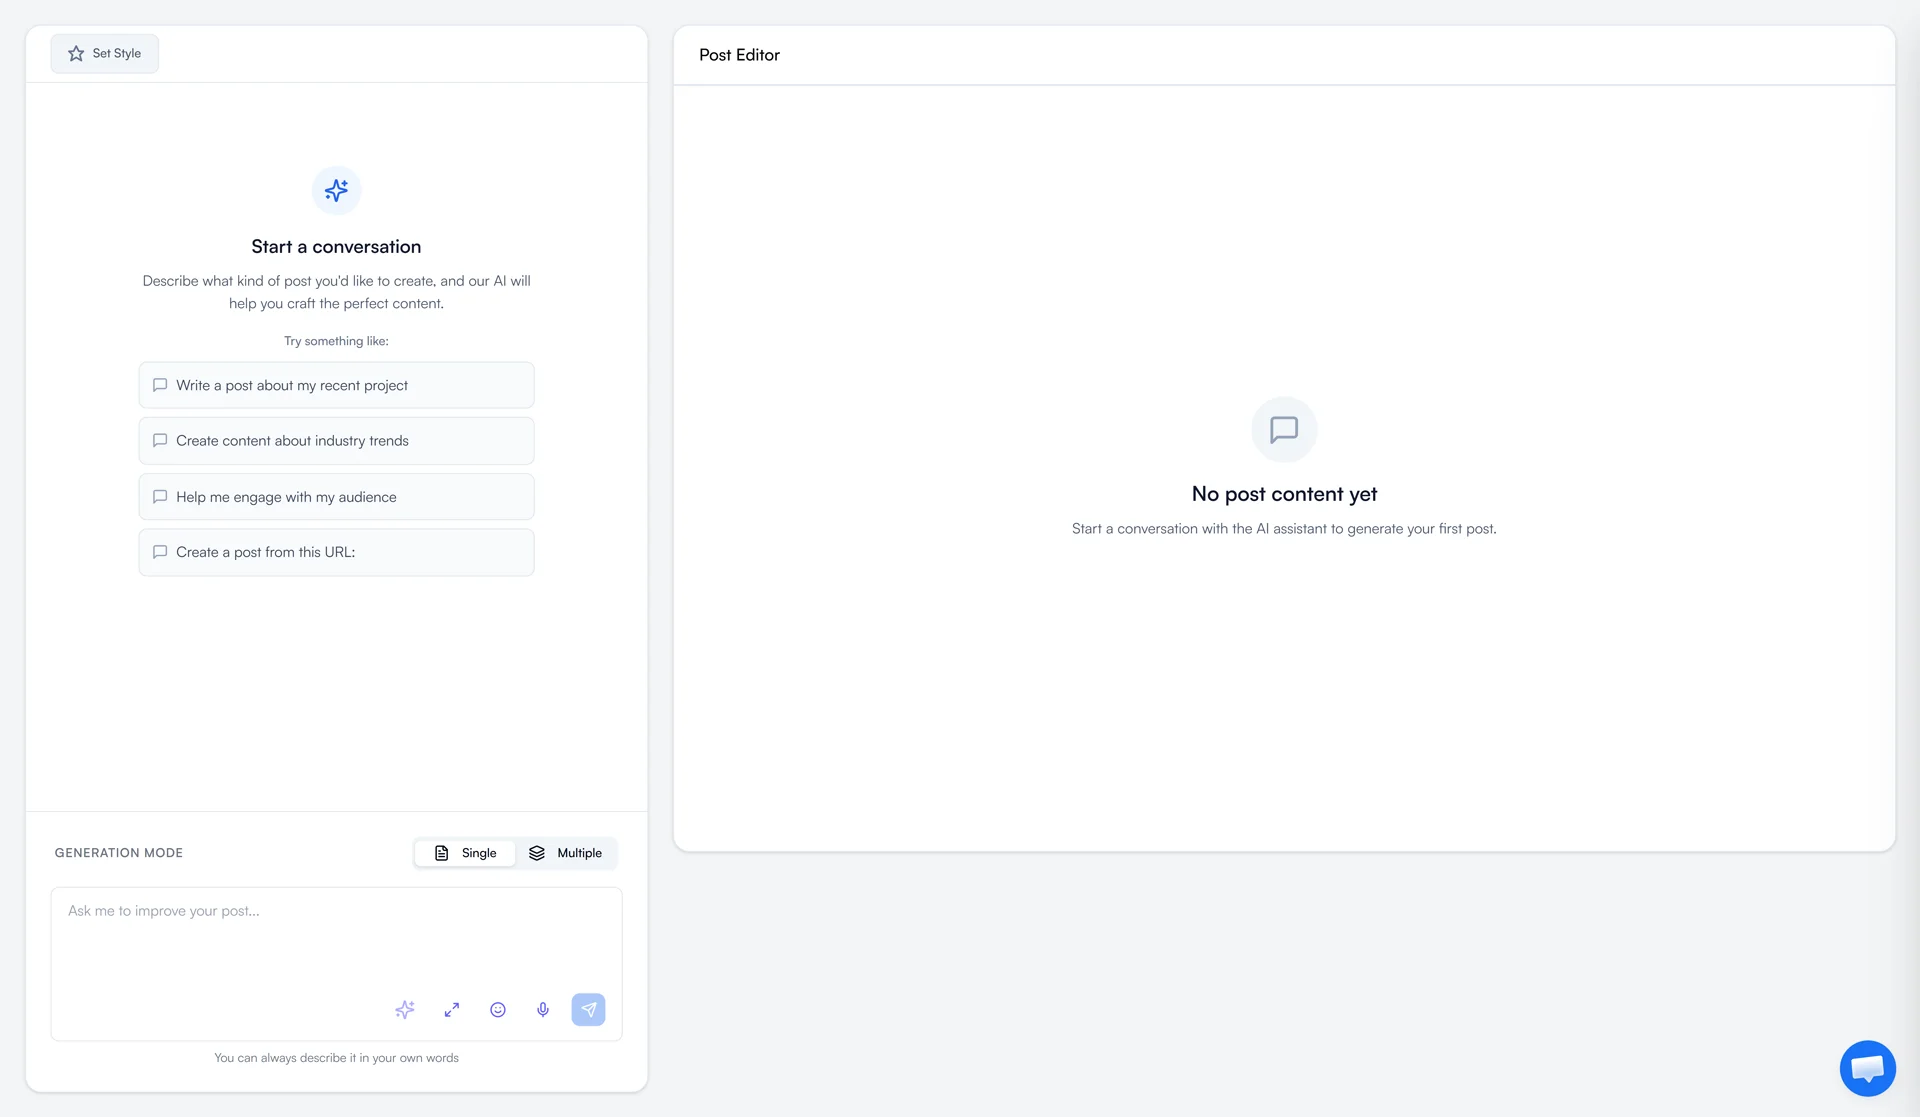
Task: Click the send message paper plane icon
Action: 589,1010
